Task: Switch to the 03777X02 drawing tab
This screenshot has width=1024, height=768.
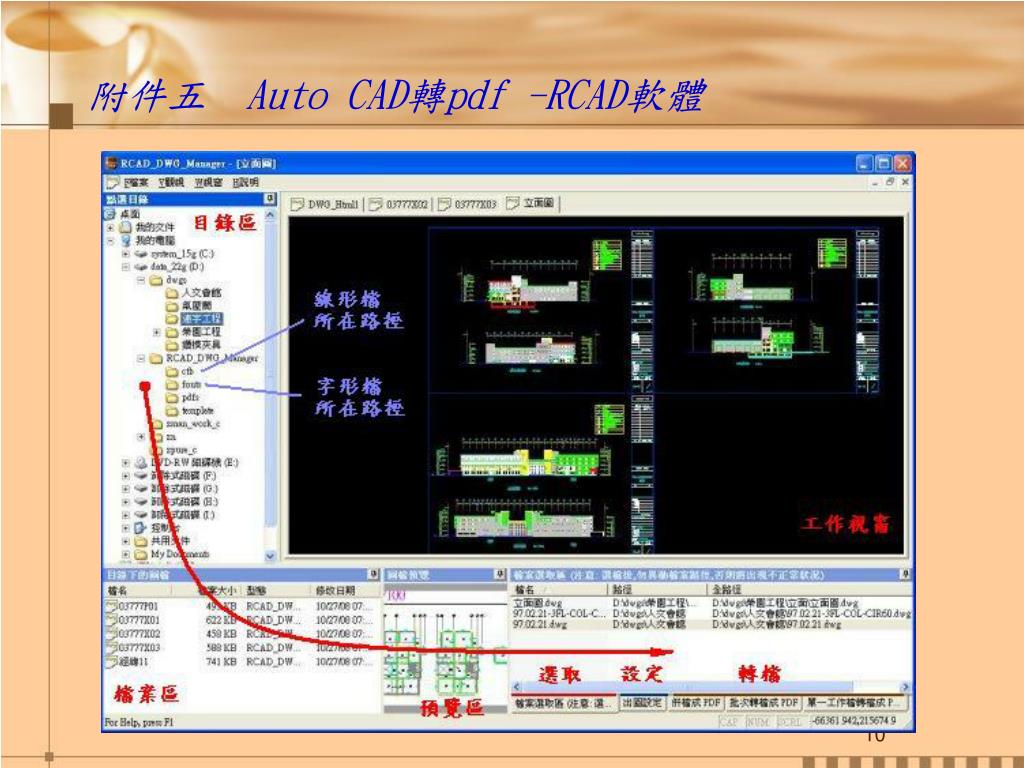Action: [x=399, y=204]
